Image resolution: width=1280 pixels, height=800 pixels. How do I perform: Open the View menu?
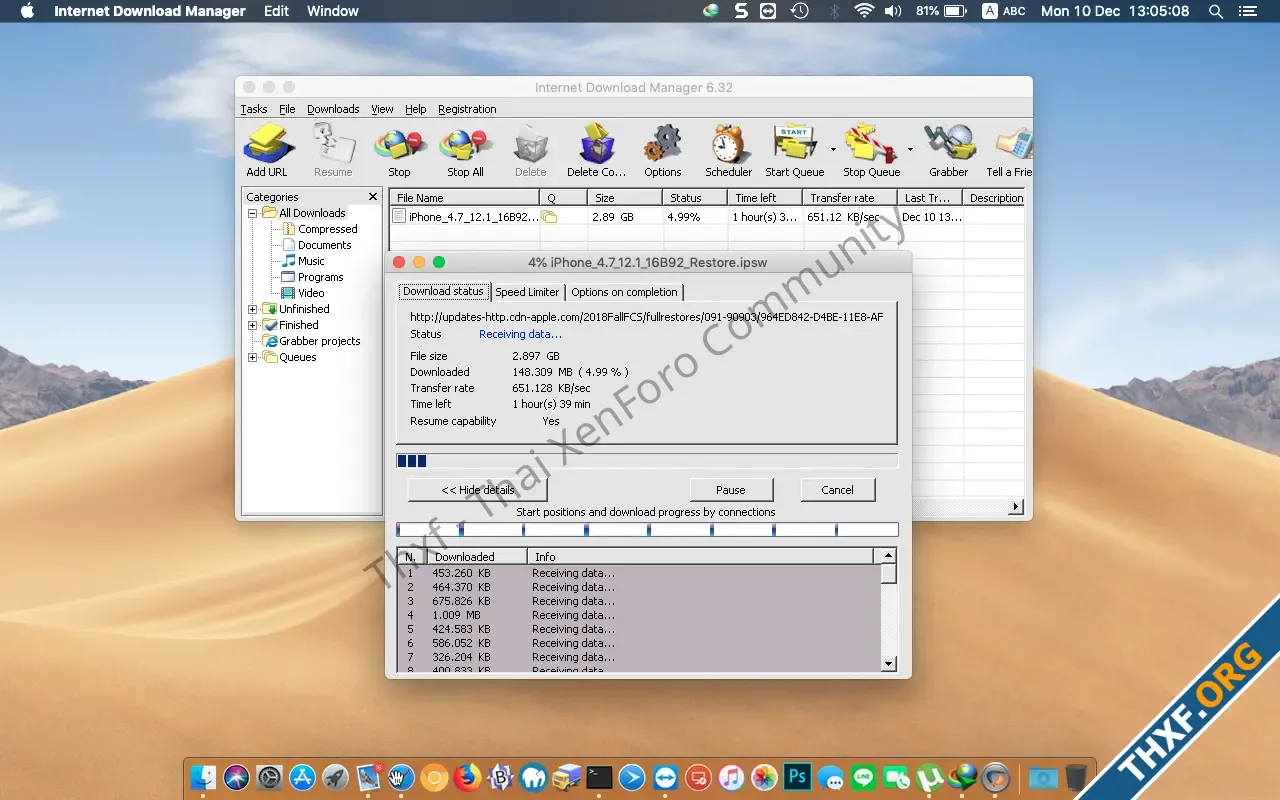[382, 109]
